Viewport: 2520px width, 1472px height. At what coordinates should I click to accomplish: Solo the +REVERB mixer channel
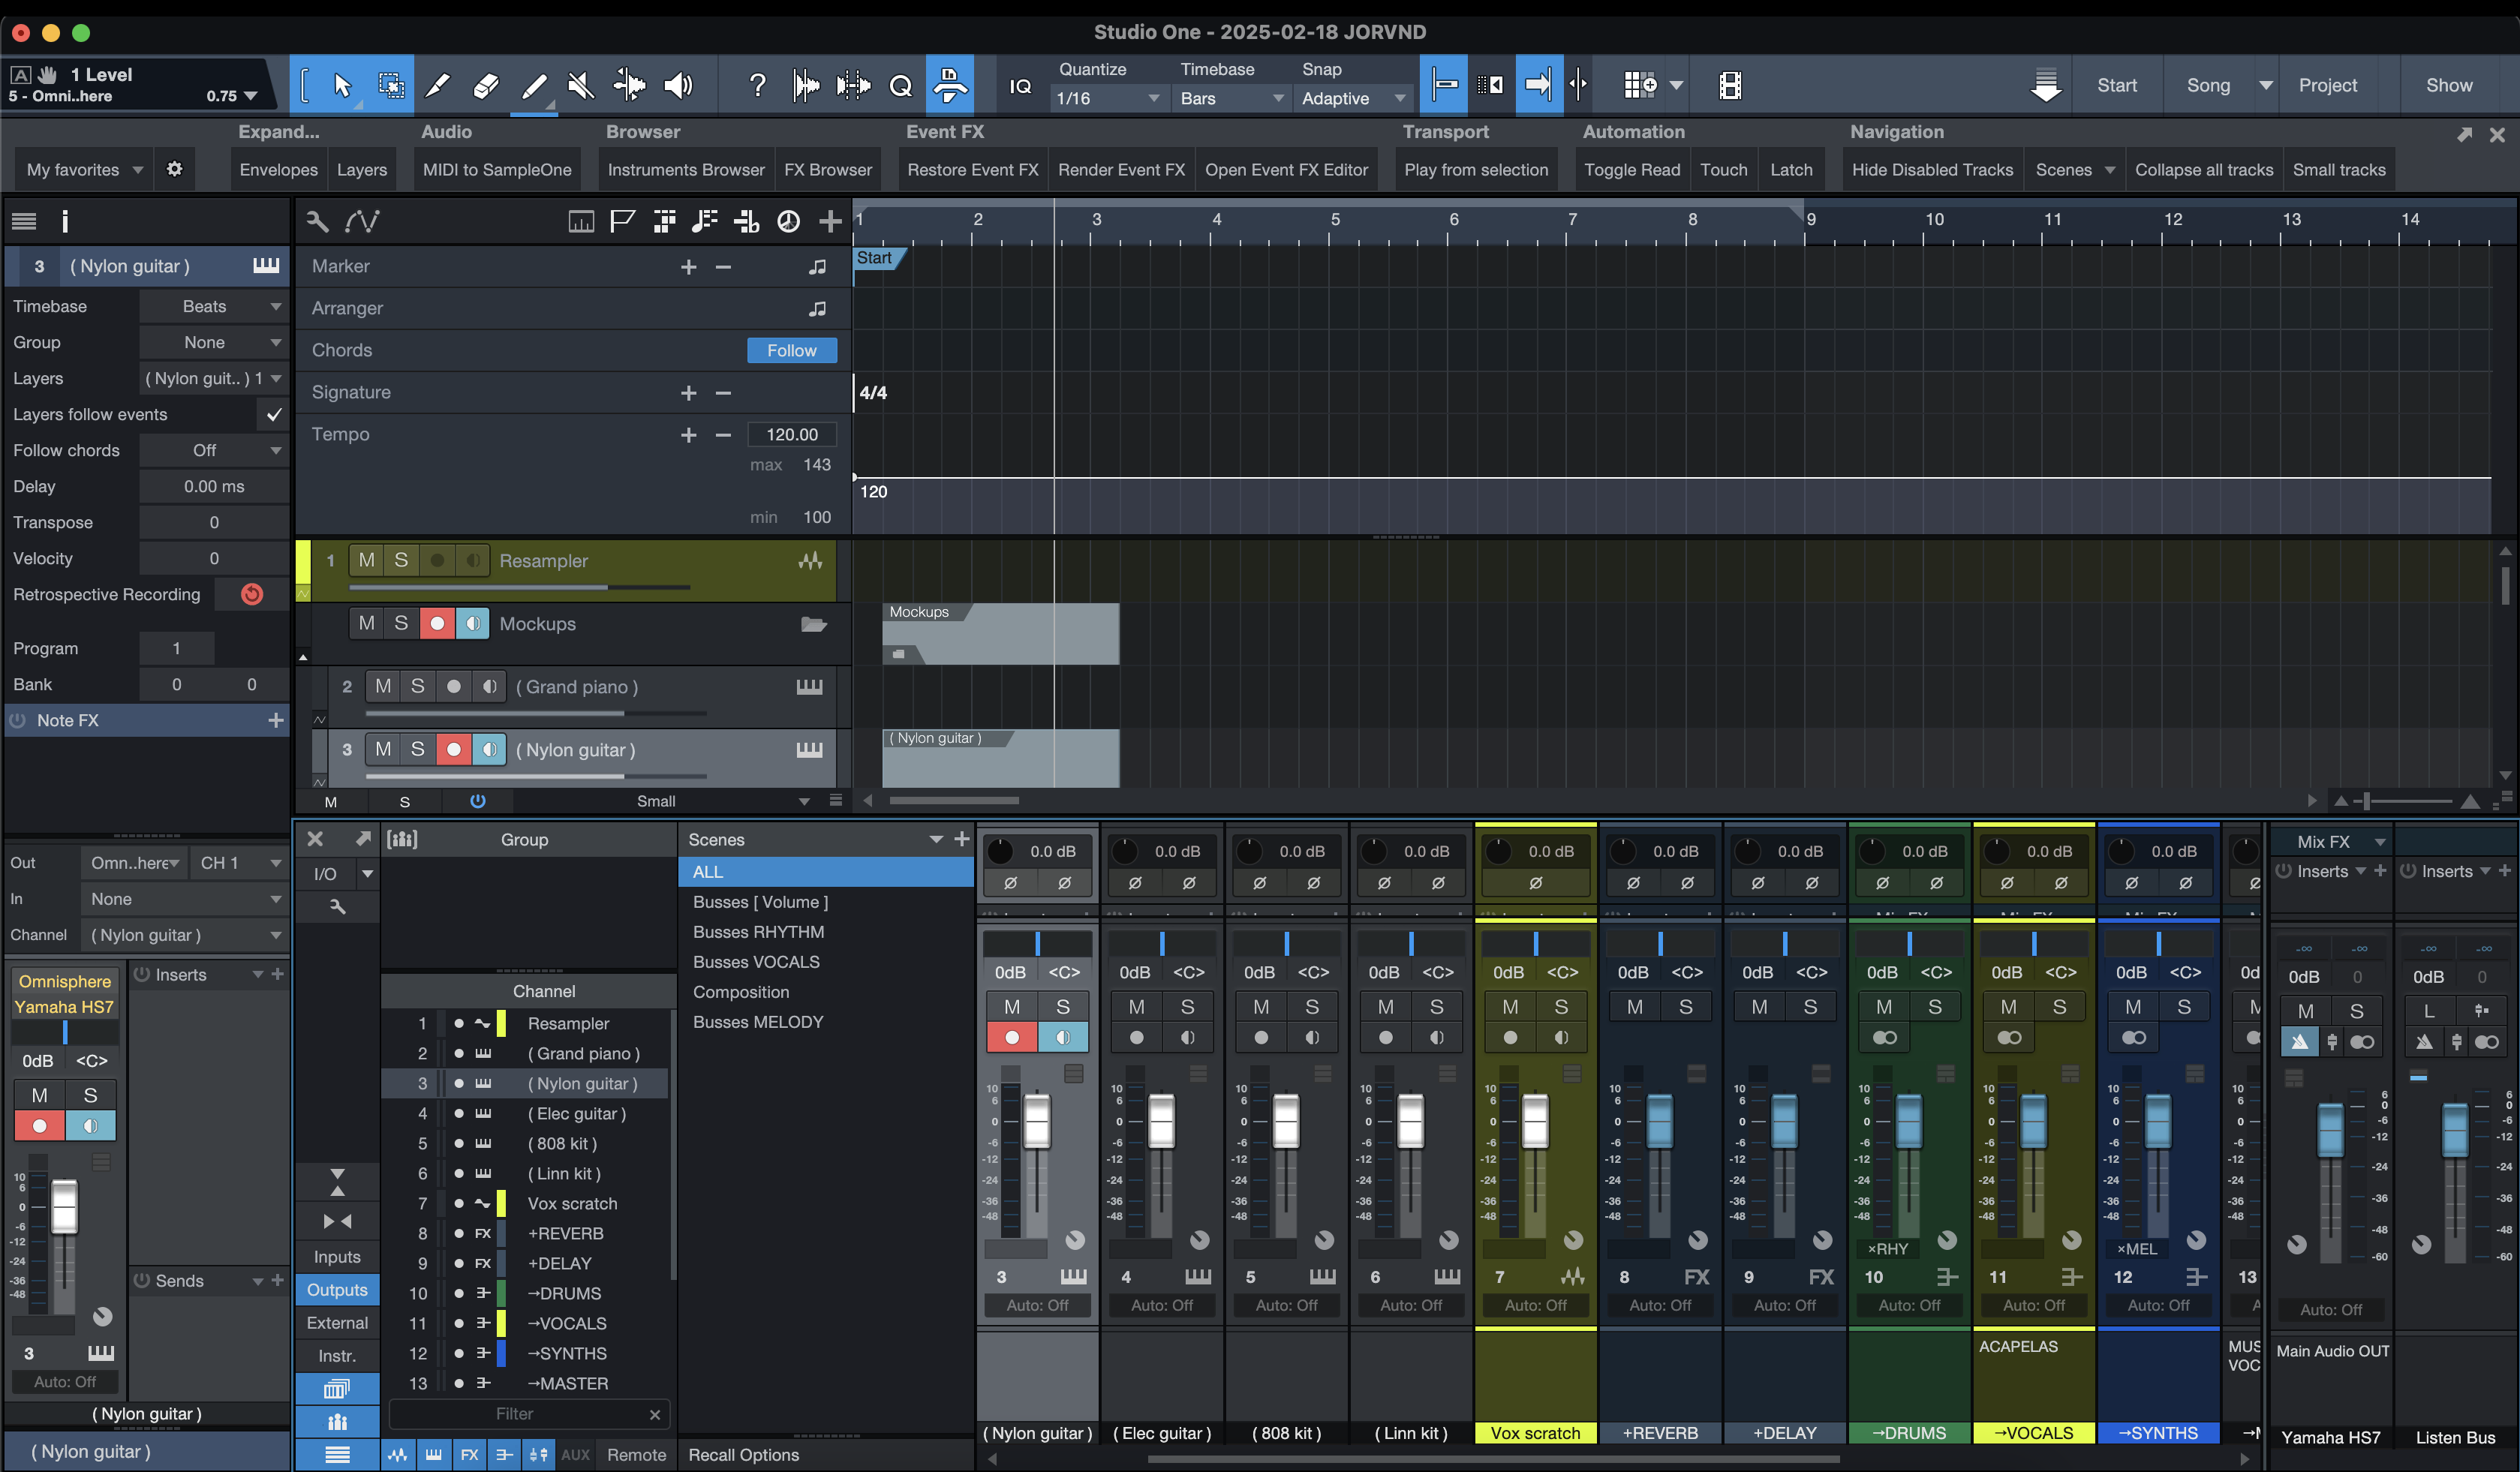click(1686, 1007)
